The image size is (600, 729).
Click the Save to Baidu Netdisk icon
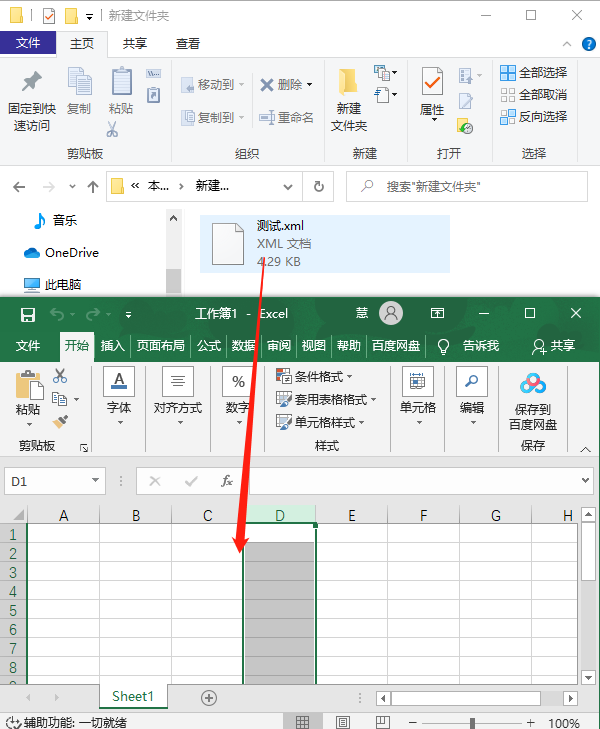tap(532, 384)
